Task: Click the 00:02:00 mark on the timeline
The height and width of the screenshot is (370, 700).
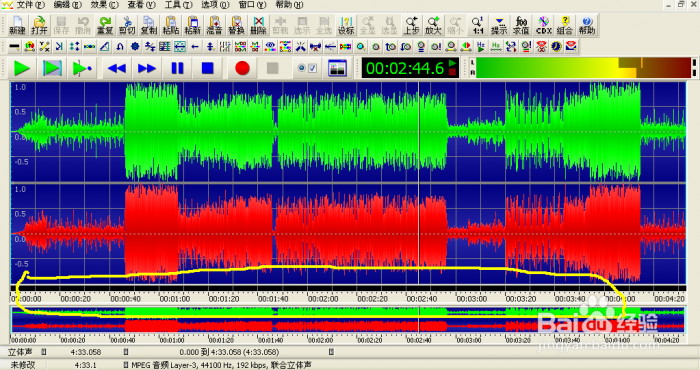Action: (322, 299)
